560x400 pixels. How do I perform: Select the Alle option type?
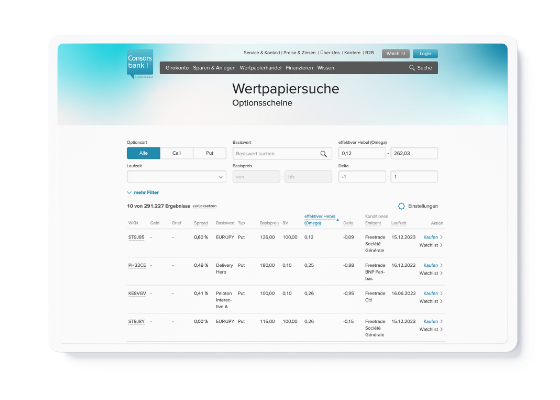[x=144, y=153]
